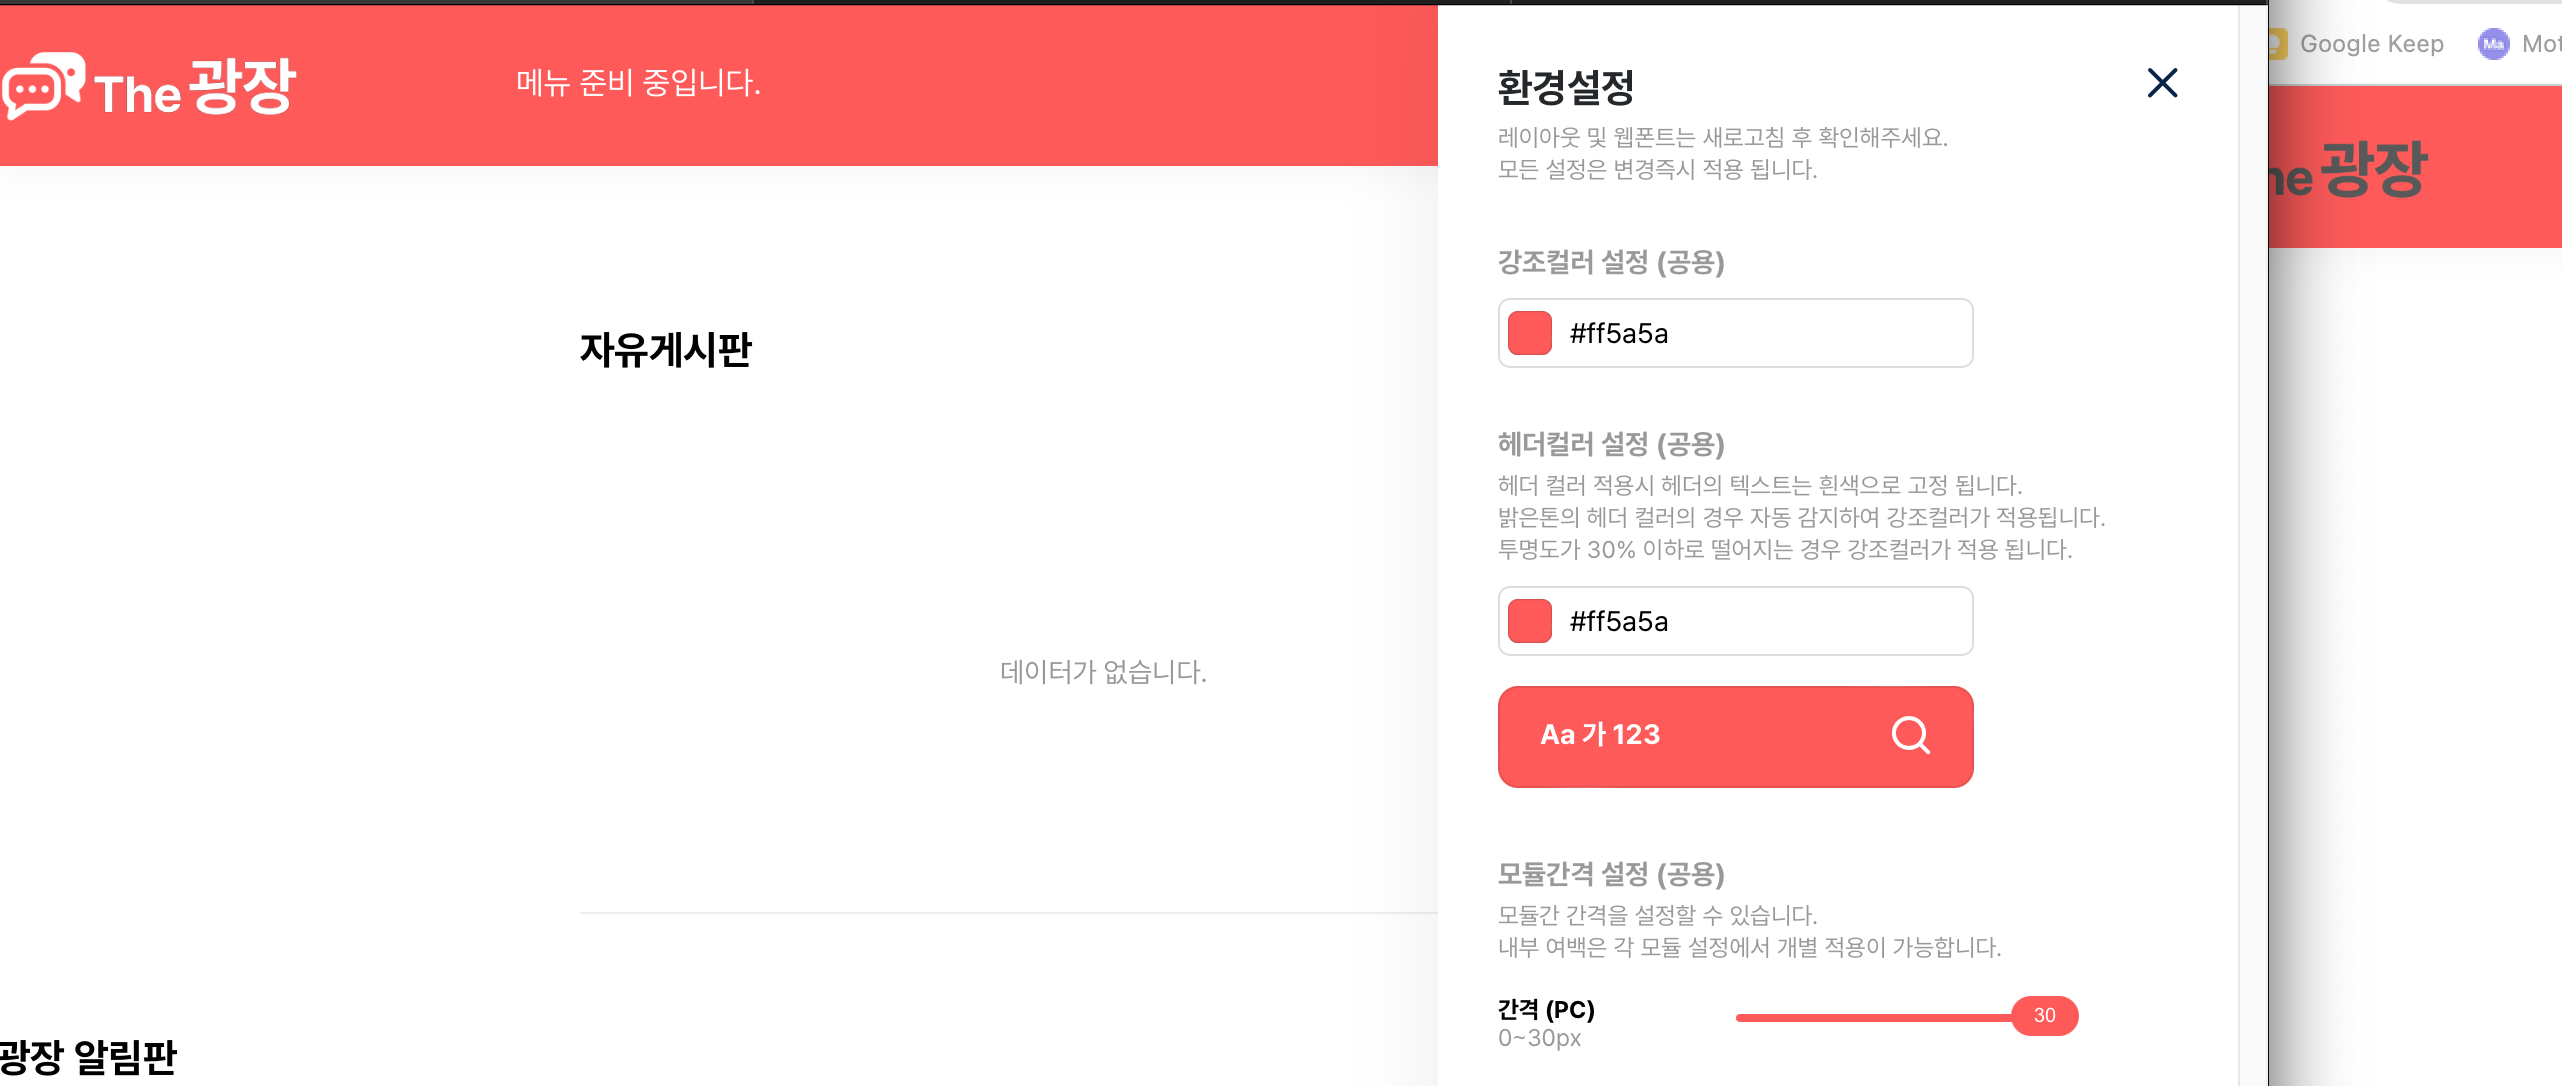Click the red 간격 (PC) slider track
The height and width of the screenshot is (1086, 2562).
tap(1874, 1017)
